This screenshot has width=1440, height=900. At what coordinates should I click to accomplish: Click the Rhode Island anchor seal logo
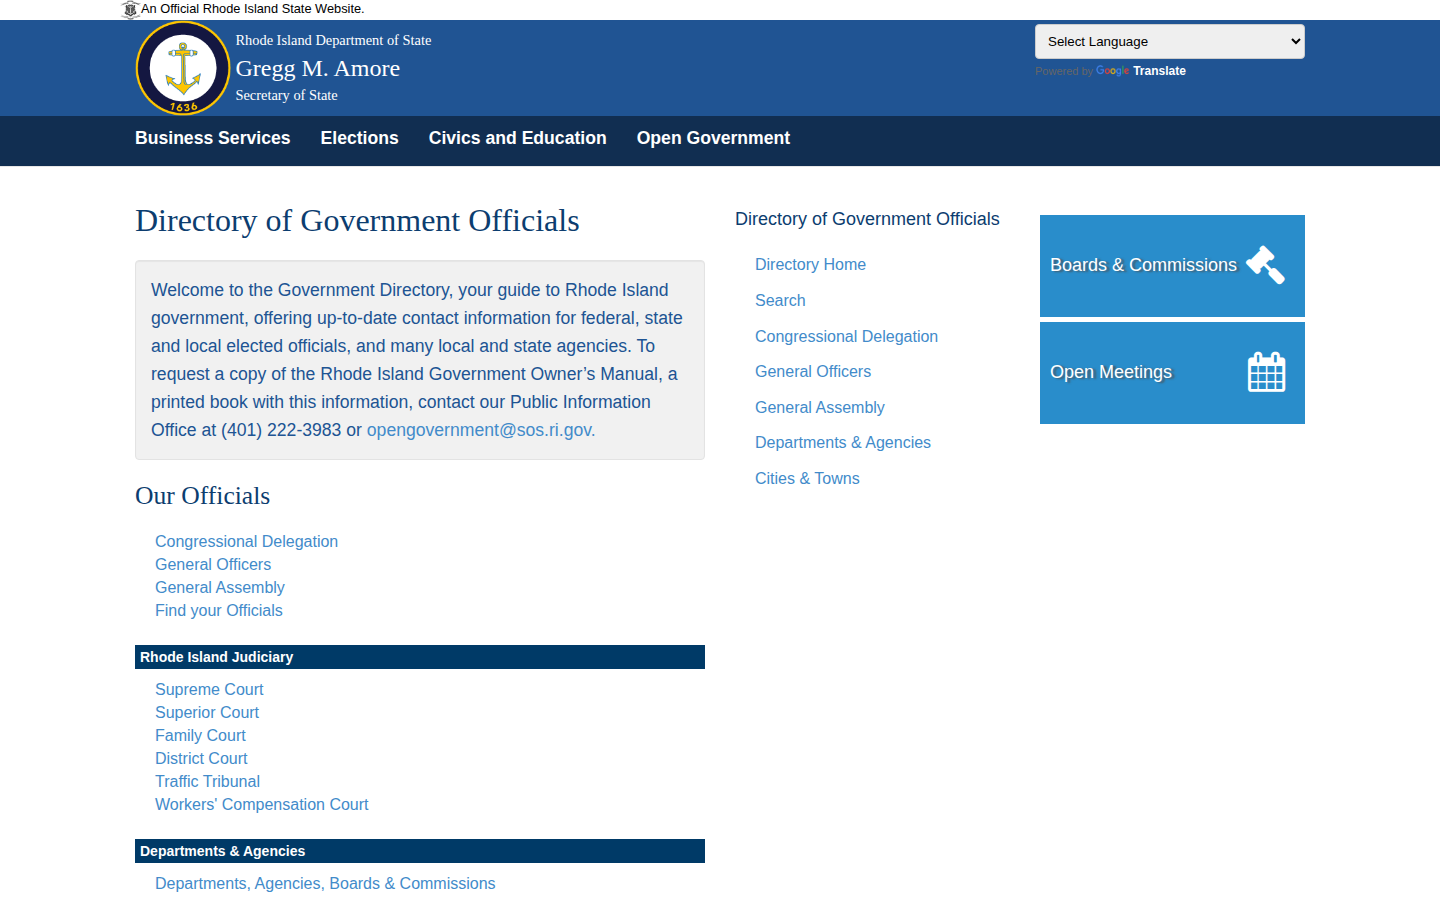click(183, 68)
